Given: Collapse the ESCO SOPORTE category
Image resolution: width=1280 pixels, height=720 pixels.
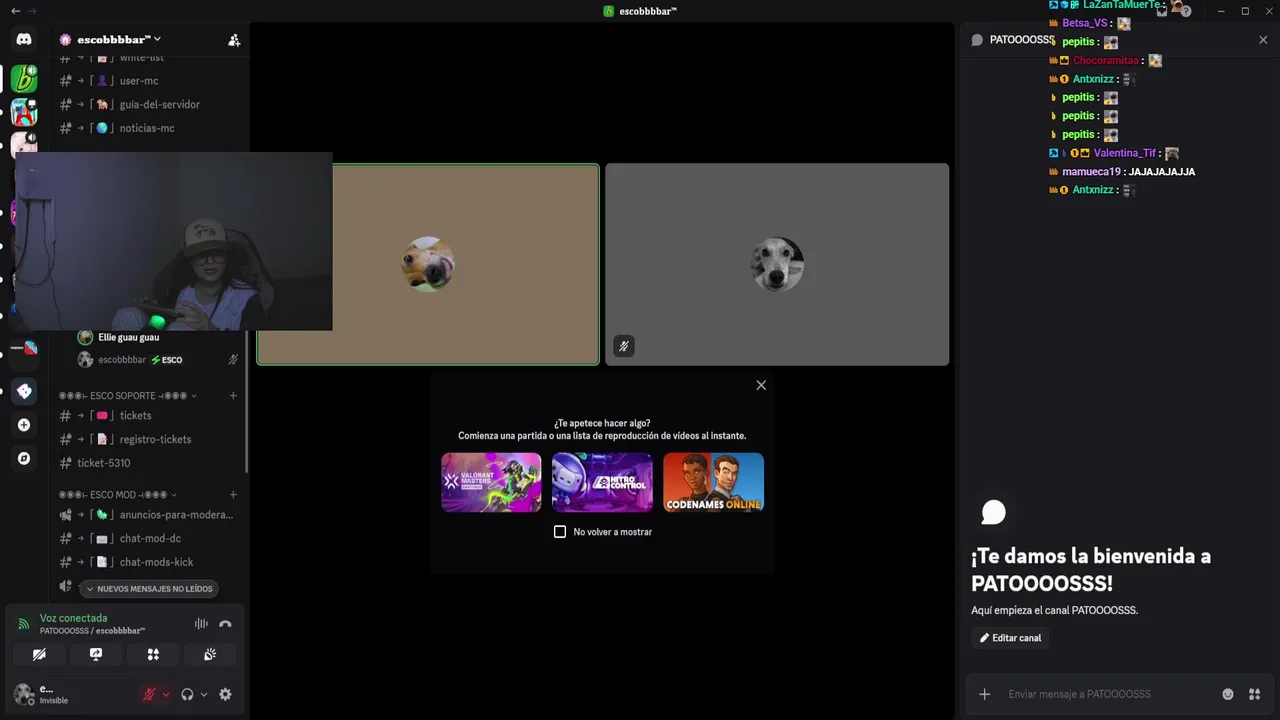Looking at the screenshot, I should (128, 395).
